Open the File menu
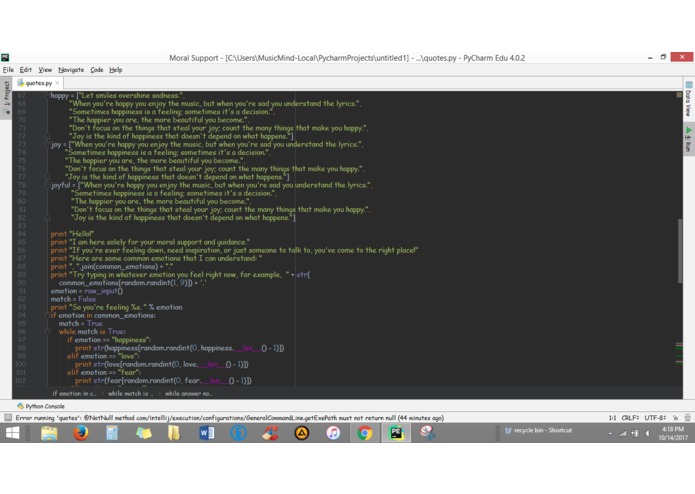 coord(8,70)
